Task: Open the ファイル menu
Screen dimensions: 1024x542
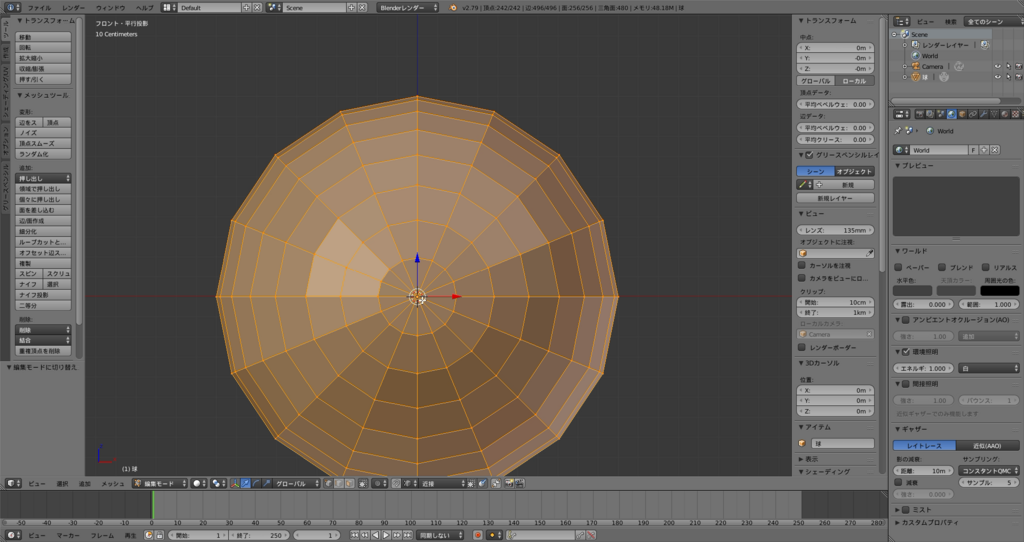Action: point(39,7)
